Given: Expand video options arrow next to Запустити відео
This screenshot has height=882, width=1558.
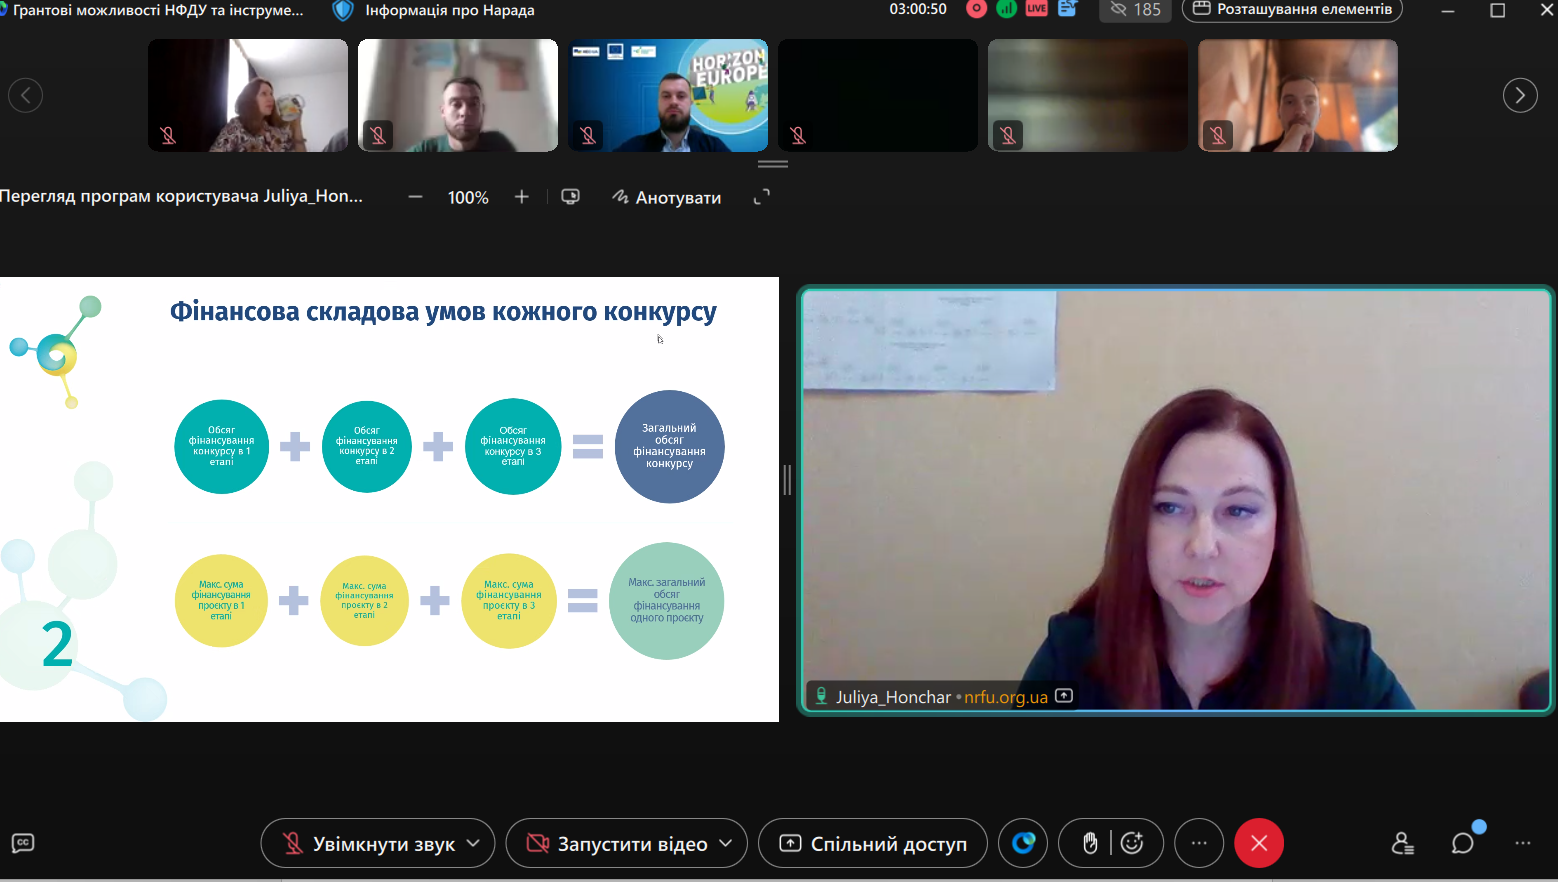Looking at the screenshot, I should point(726,843).
